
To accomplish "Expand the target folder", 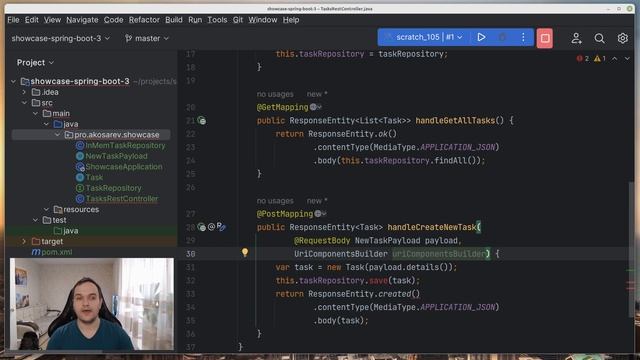I will [24, 241].
